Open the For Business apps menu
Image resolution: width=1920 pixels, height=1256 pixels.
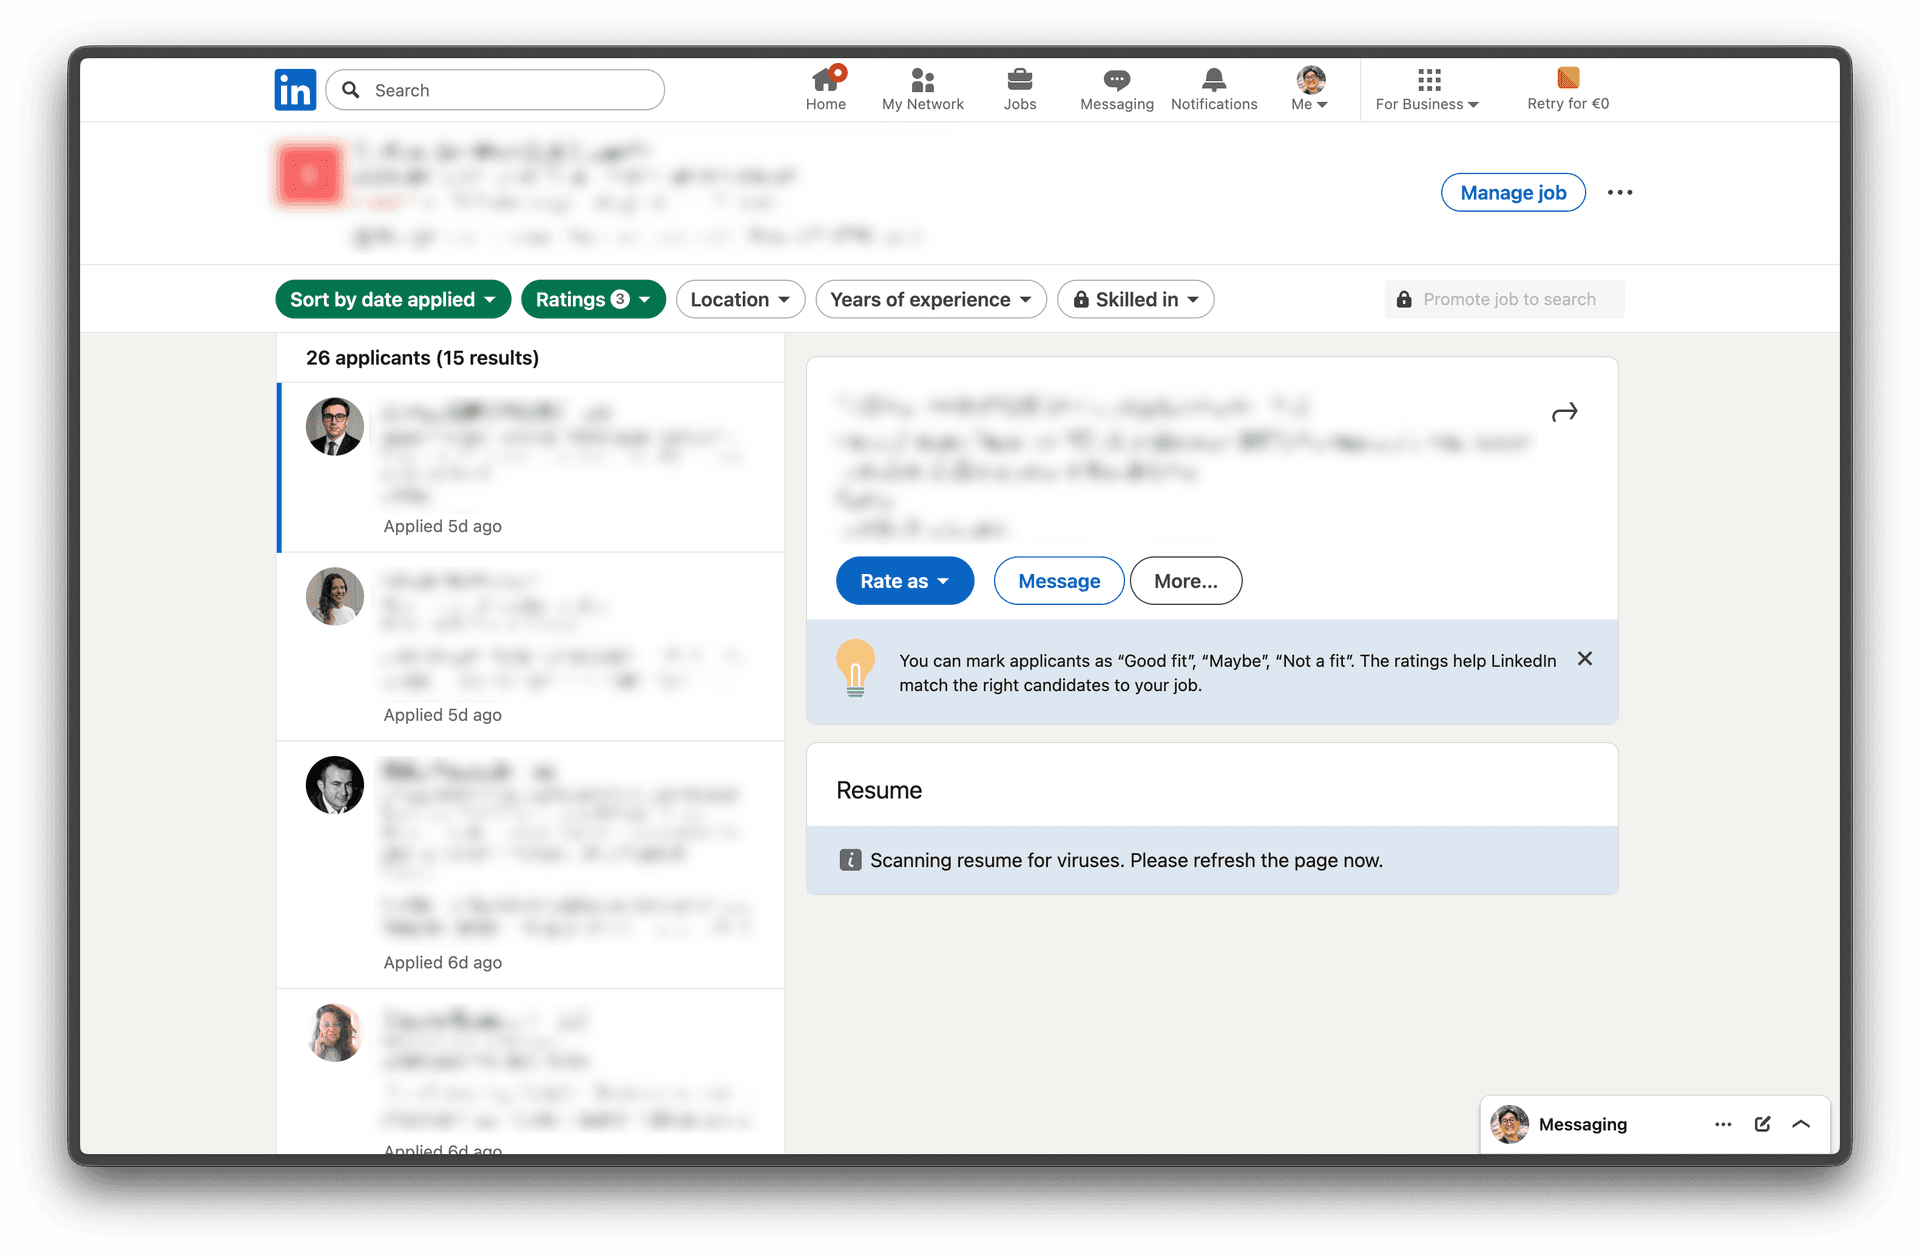(1427, 89)
